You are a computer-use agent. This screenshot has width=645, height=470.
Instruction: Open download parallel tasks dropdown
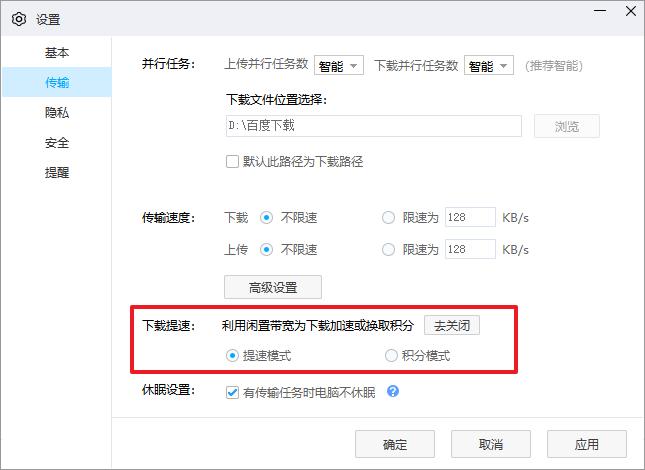click(489, 66)
